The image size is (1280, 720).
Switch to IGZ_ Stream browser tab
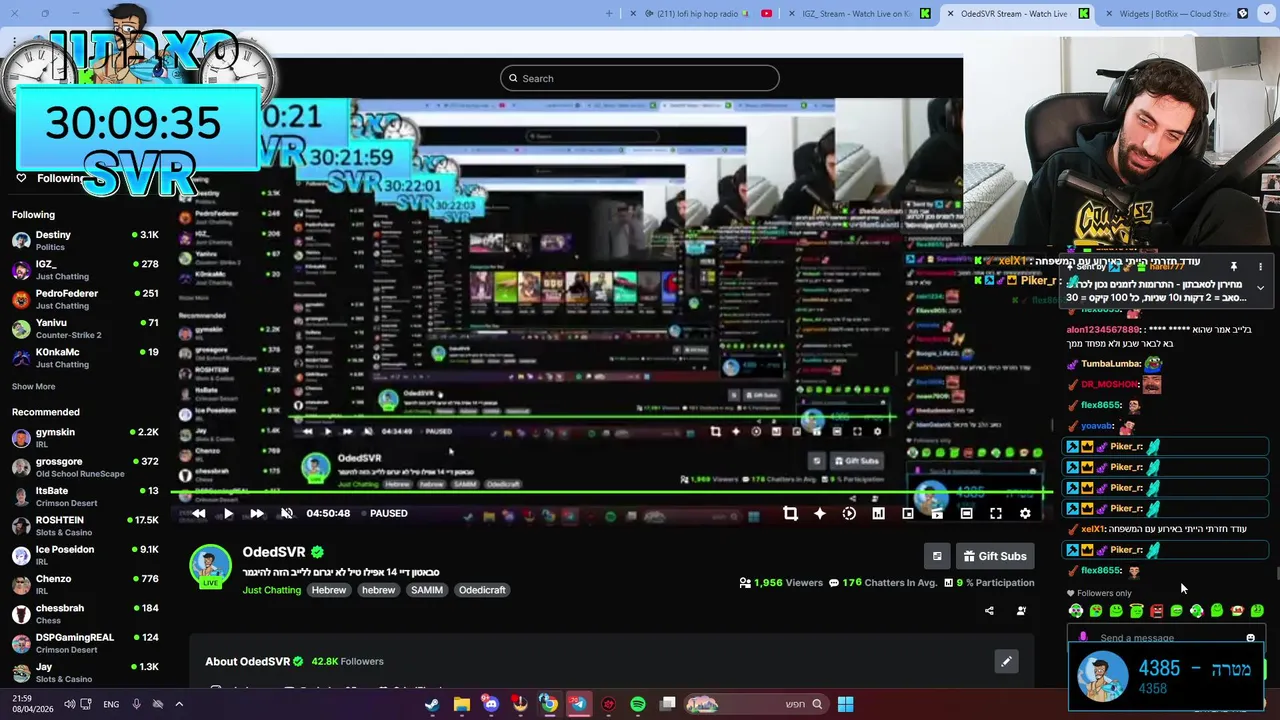pos(858,13)
